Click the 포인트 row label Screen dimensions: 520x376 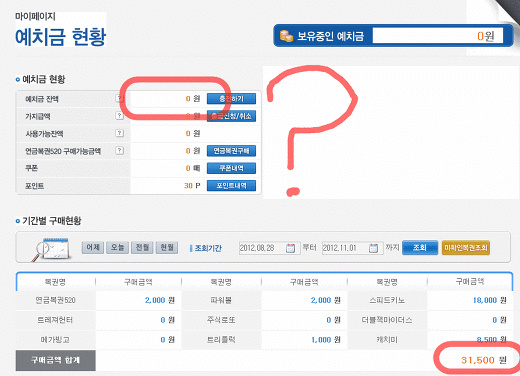click(x=35, y=186)
